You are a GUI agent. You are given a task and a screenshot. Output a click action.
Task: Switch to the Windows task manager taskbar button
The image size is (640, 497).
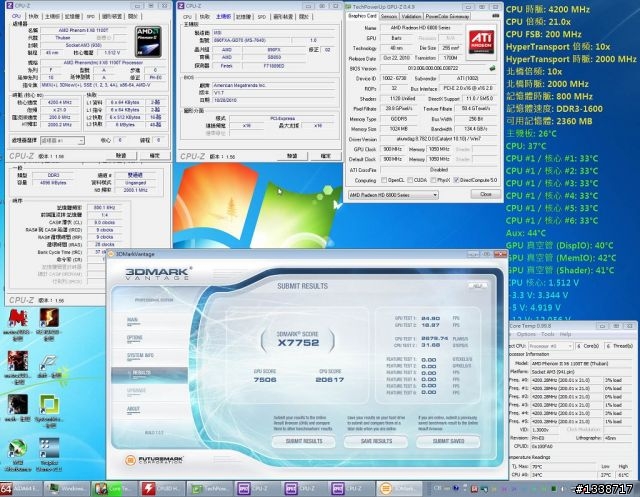(x=67, y=488)
